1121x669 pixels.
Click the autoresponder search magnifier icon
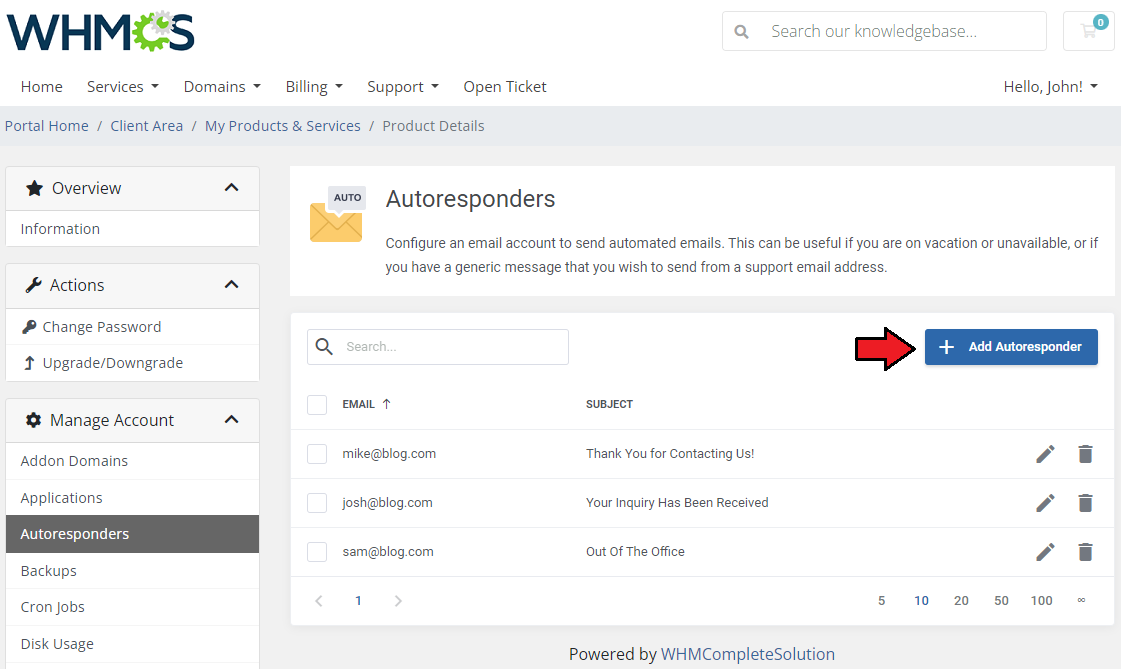pyautogui.click(x=325, y=347)
